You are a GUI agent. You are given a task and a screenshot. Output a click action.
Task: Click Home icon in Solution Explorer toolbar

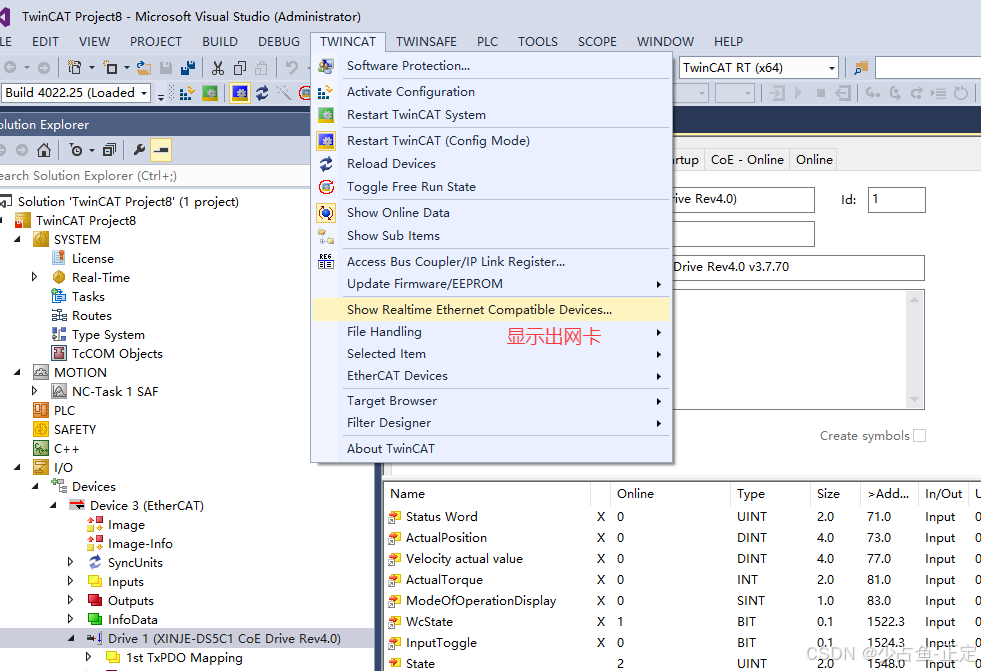click(x=44, y=150)
